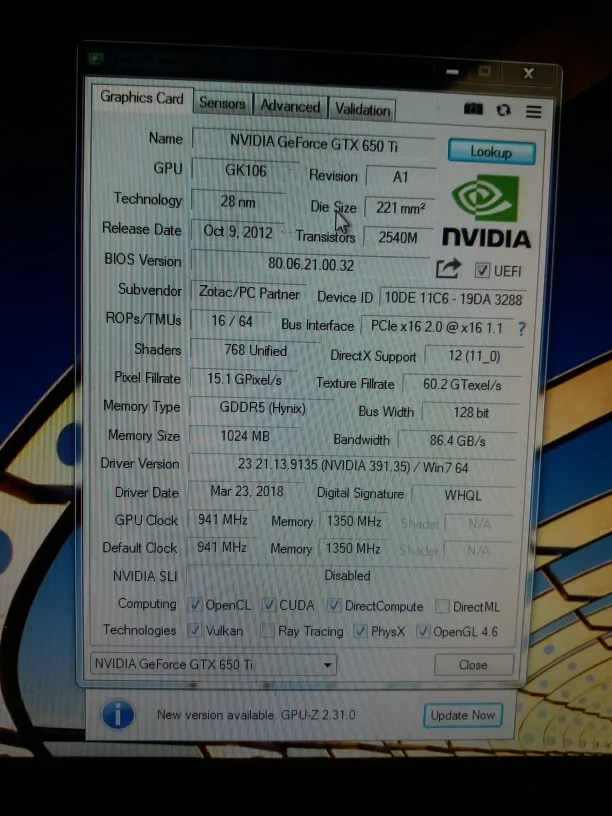The image size is (612, 816).
Task: Click the refresh icon in GPU-Z
Action: (x=503, y=110)
